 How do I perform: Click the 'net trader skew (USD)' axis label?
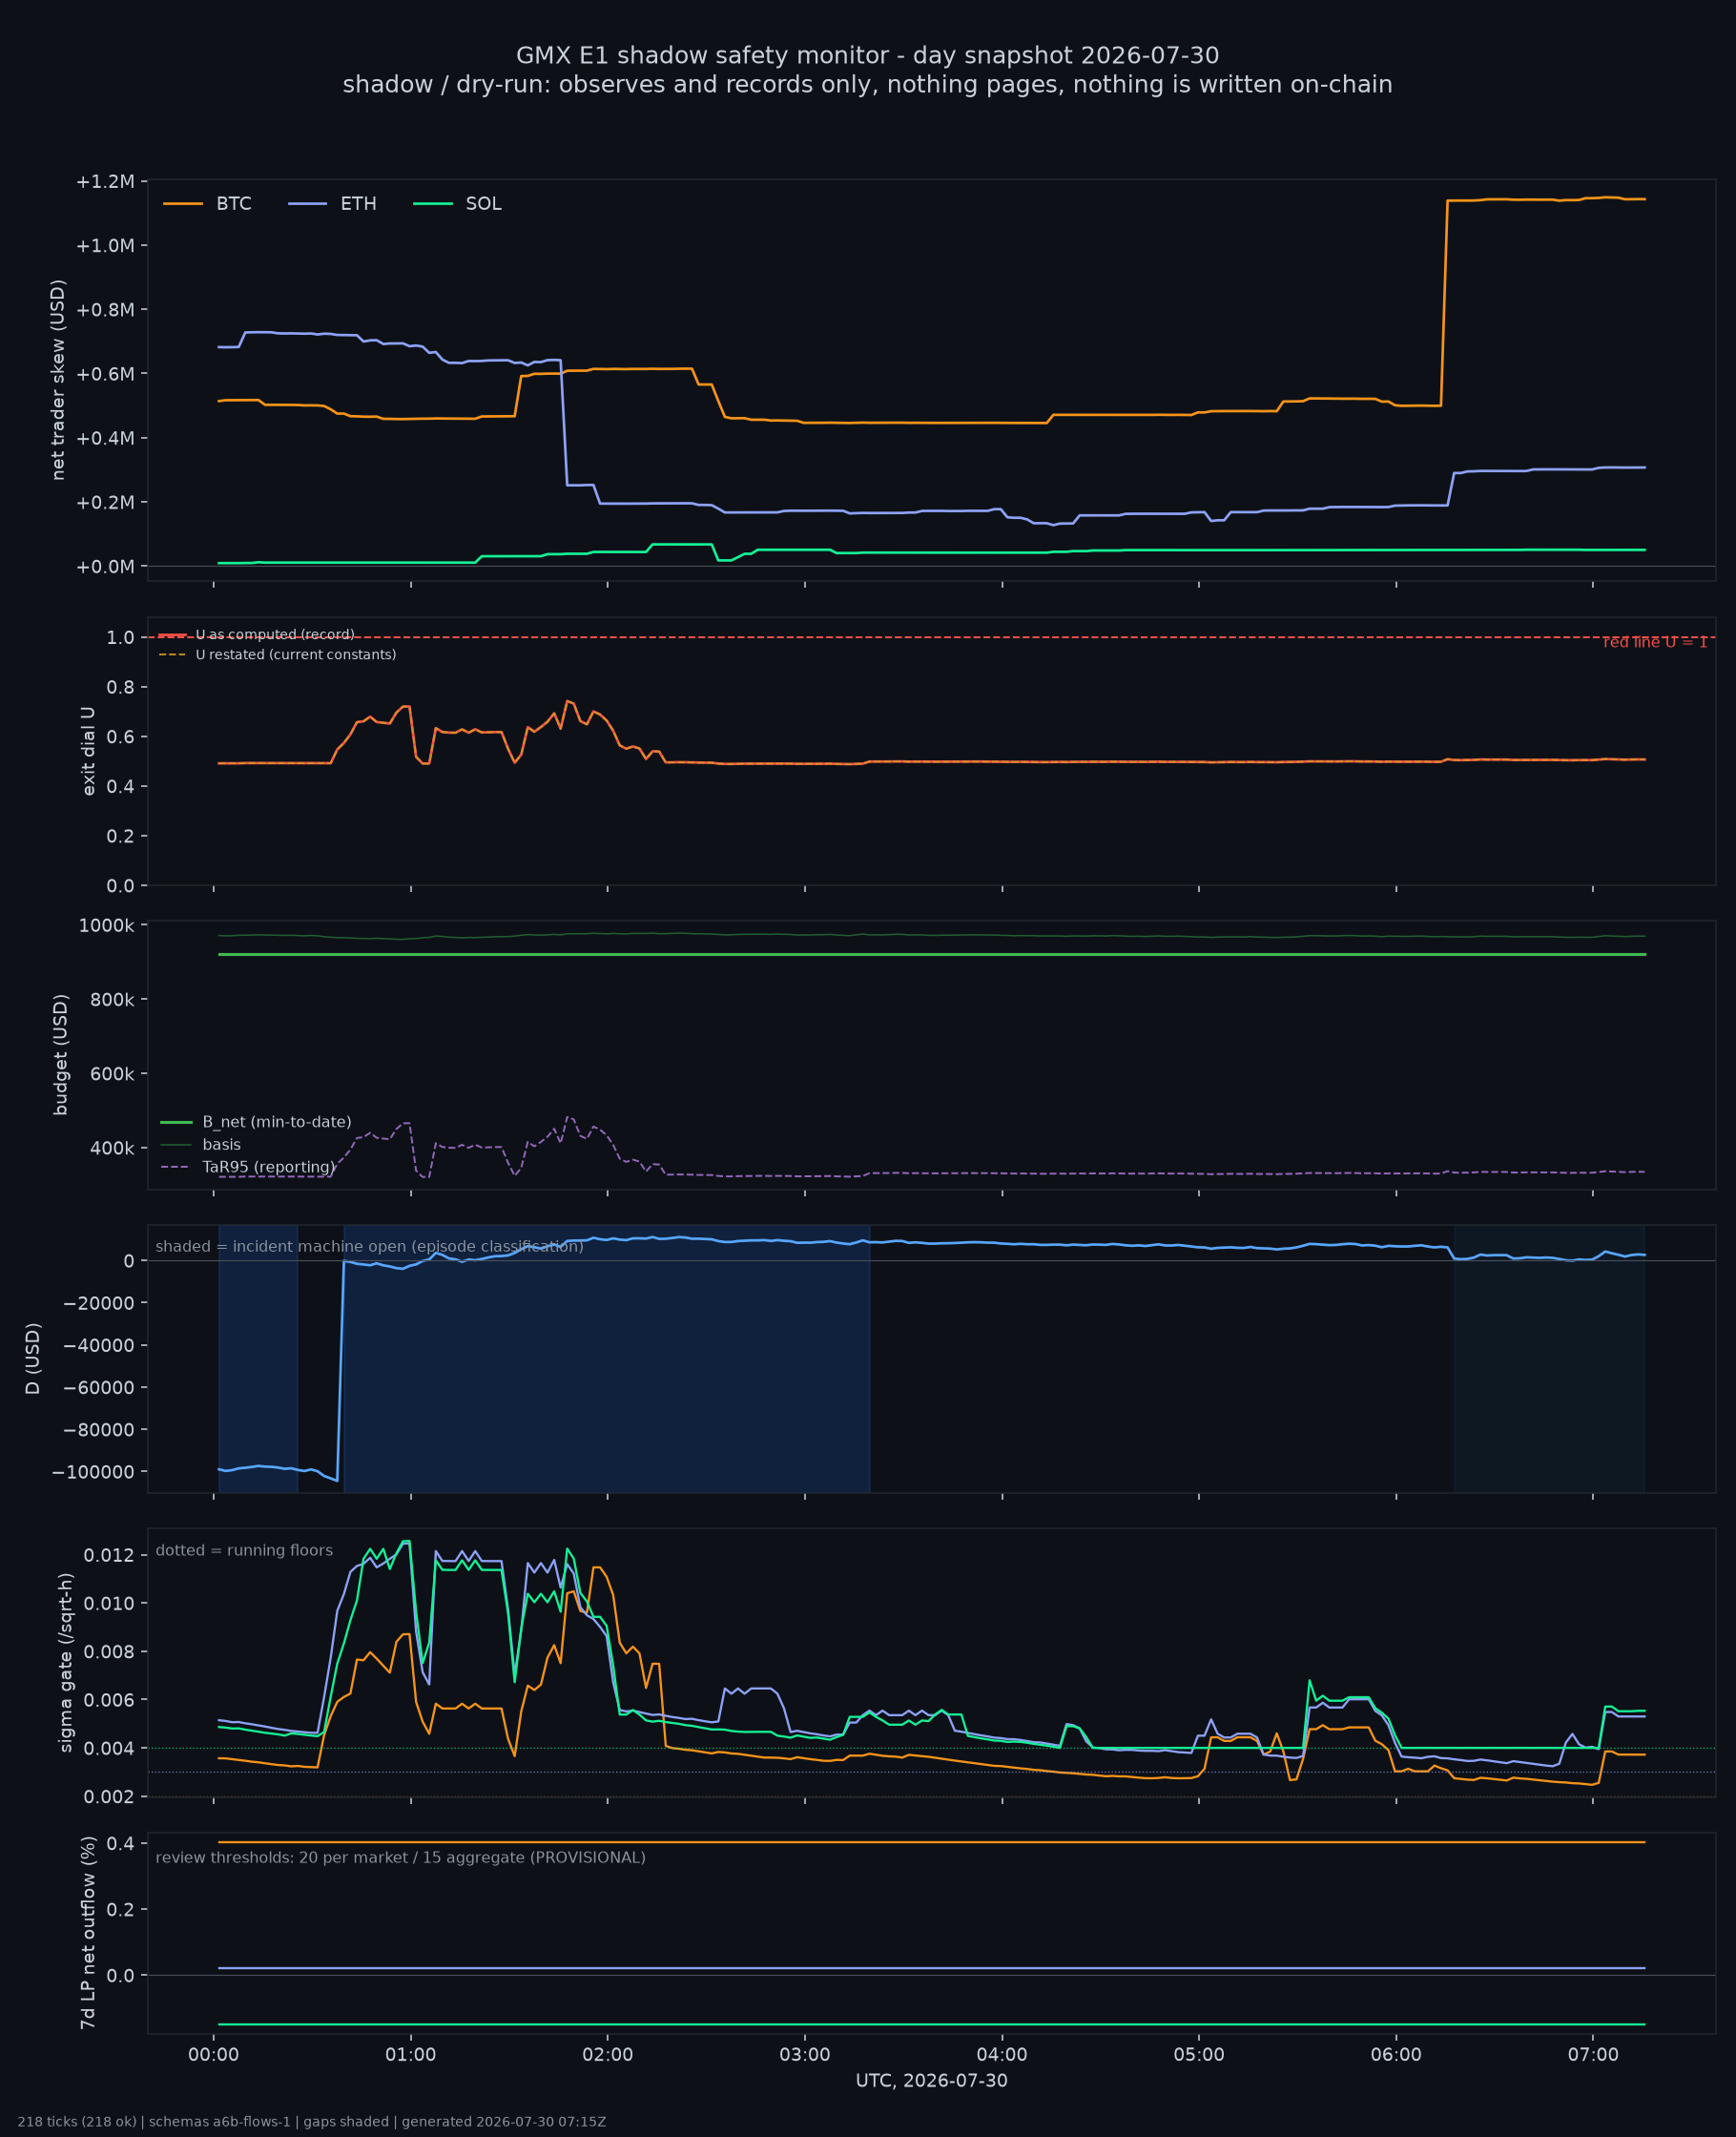[x=58, y=380]
